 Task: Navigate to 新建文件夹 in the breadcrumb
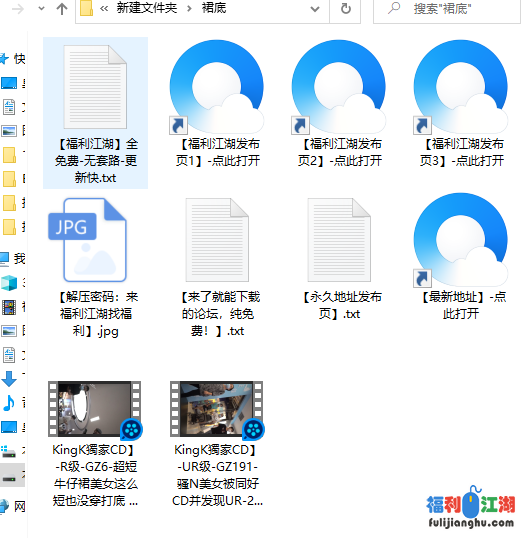(x=147, y=8)
